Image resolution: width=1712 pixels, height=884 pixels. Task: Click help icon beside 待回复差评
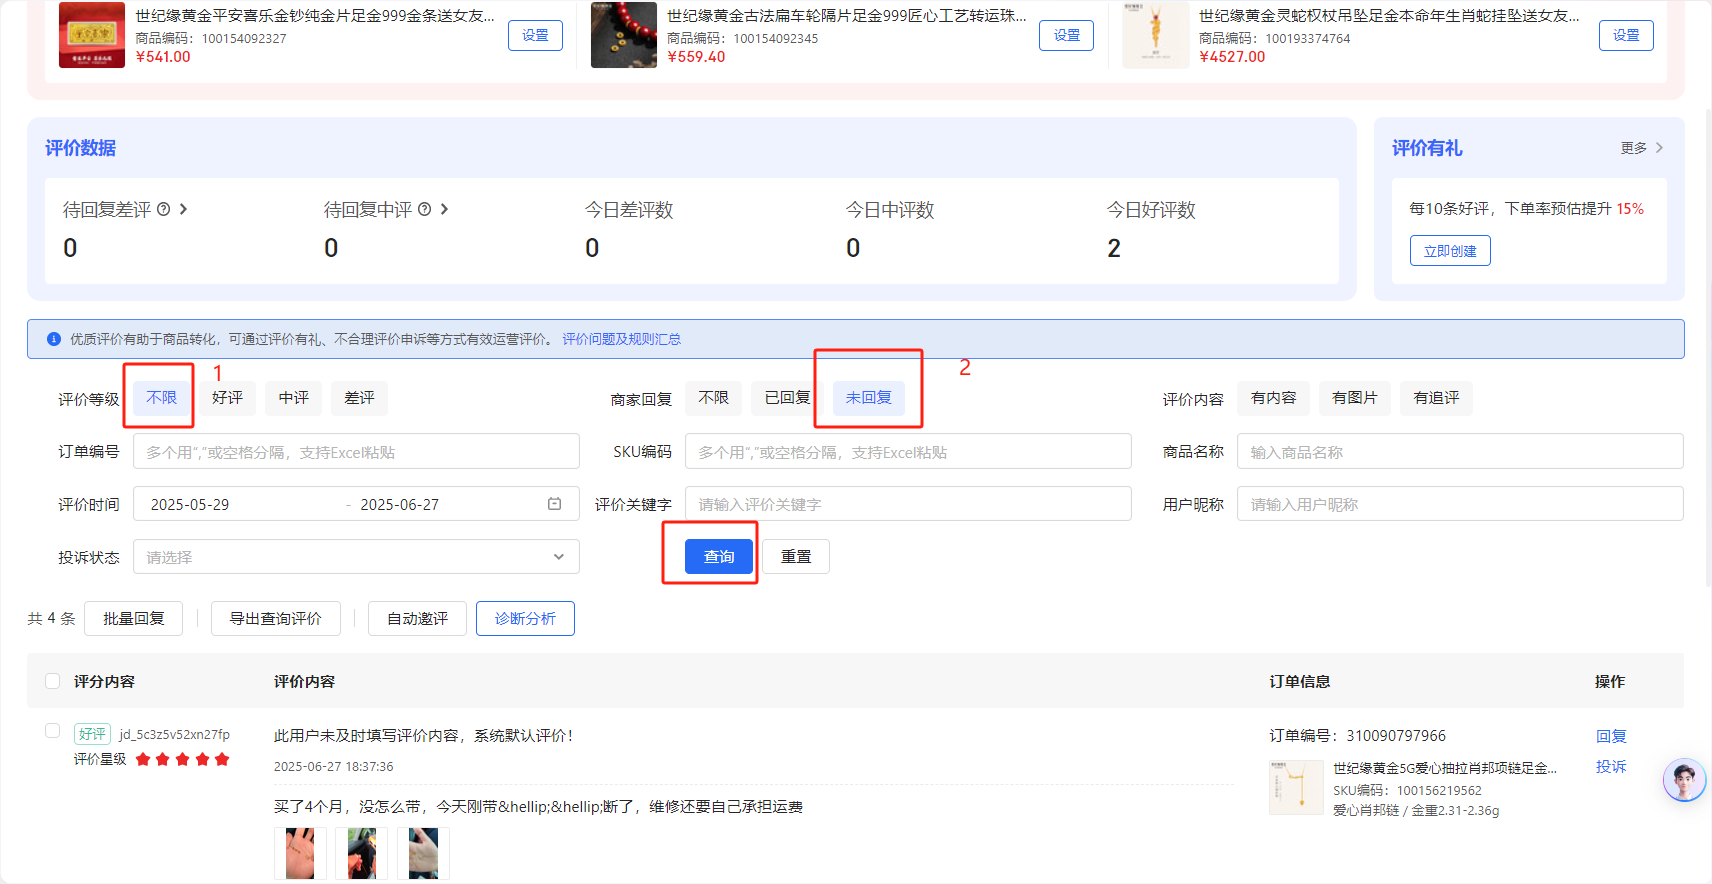click(x=164, y=209)
